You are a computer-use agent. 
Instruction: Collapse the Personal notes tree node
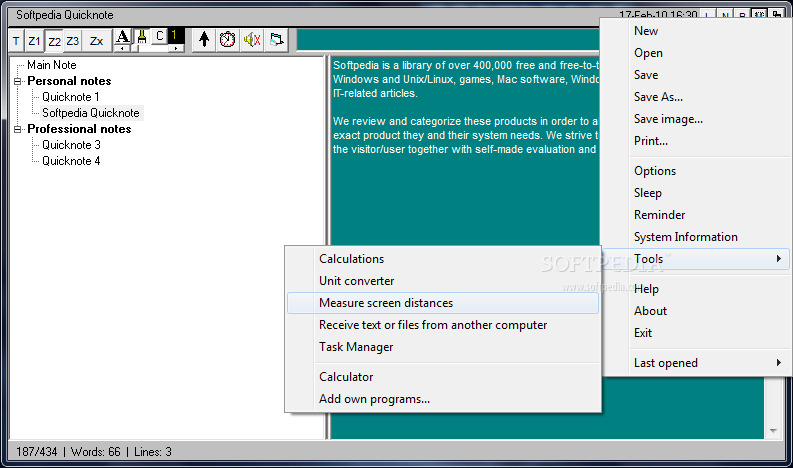click(x=18, y=81)
